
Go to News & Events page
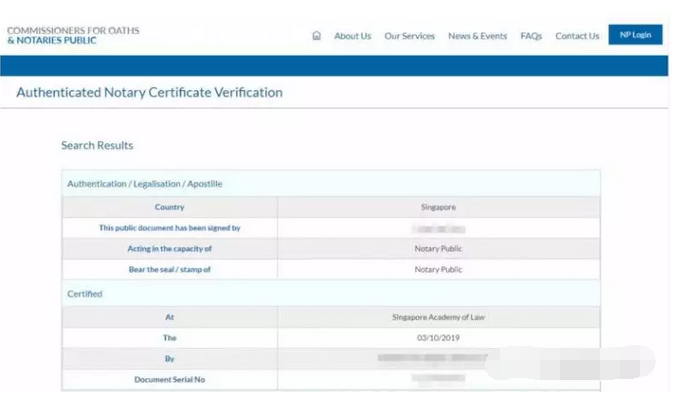click(477, 36)
